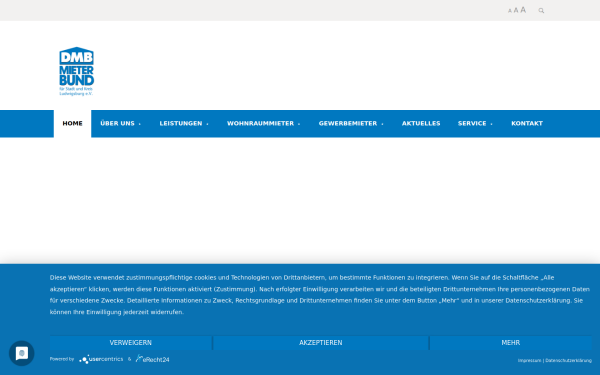This screenshot has width=600, height=375.
Task: Click the DMB Mieterbund logo
Action: (x=77, y=71)
